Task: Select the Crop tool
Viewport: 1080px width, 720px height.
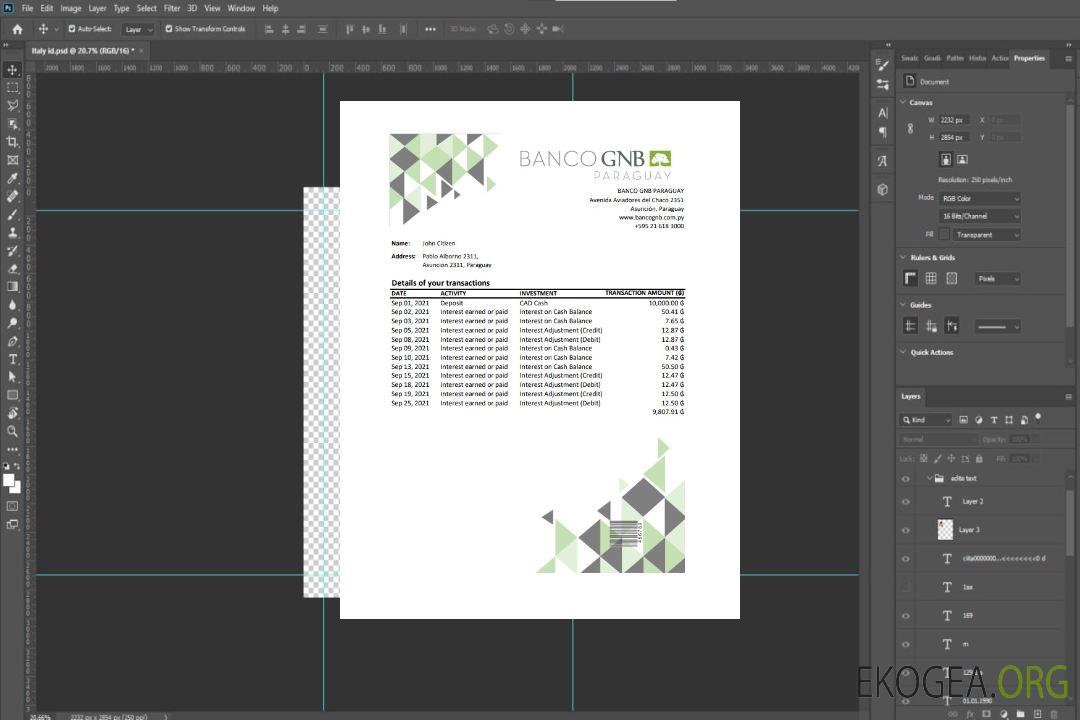Action: pyautogui.click(x=12, y=142)
